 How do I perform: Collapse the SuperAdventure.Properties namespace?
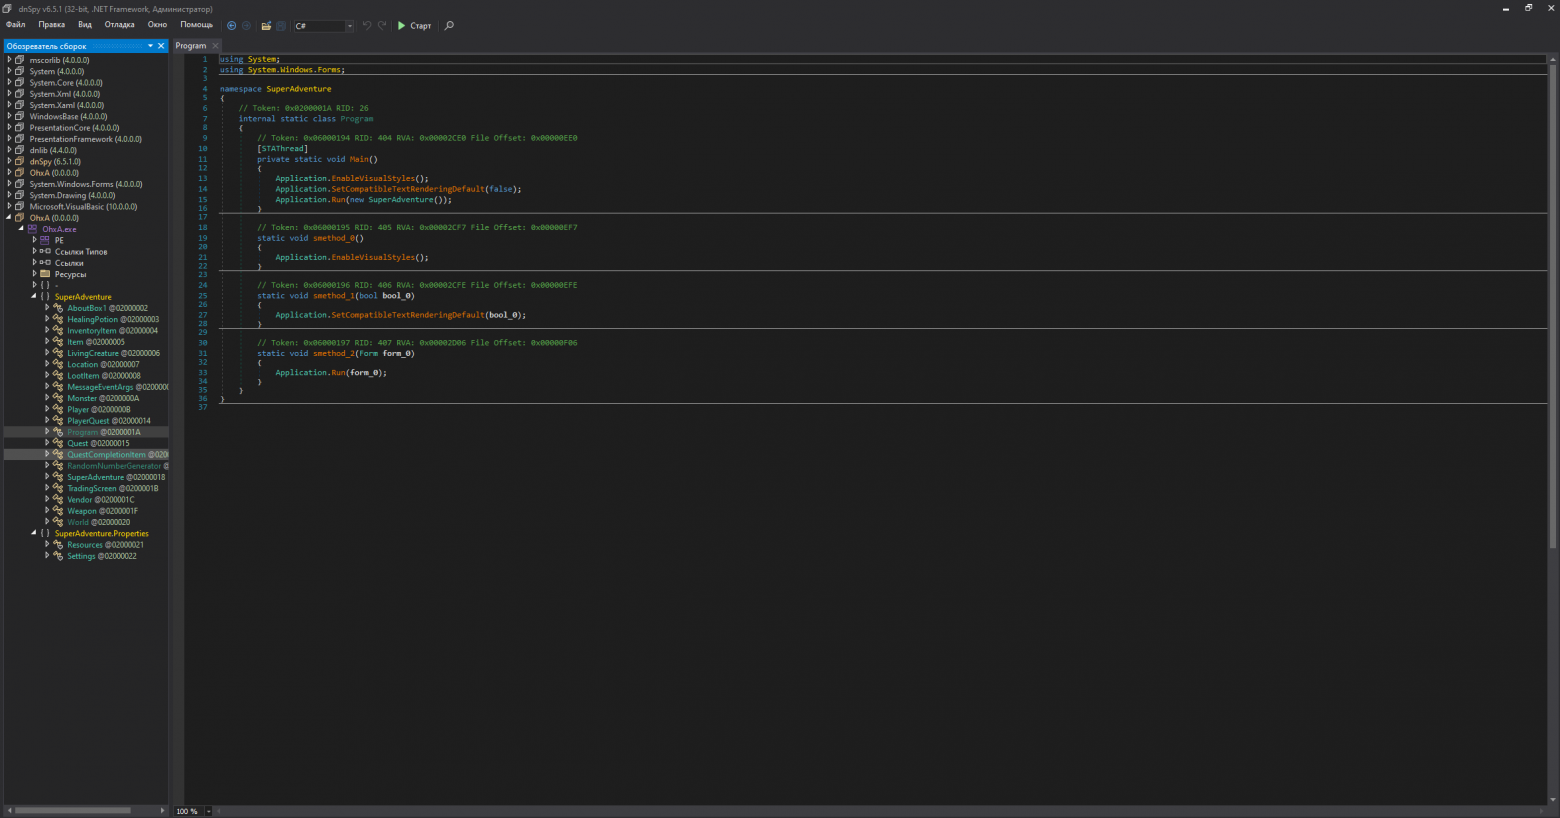coord(34,533)
